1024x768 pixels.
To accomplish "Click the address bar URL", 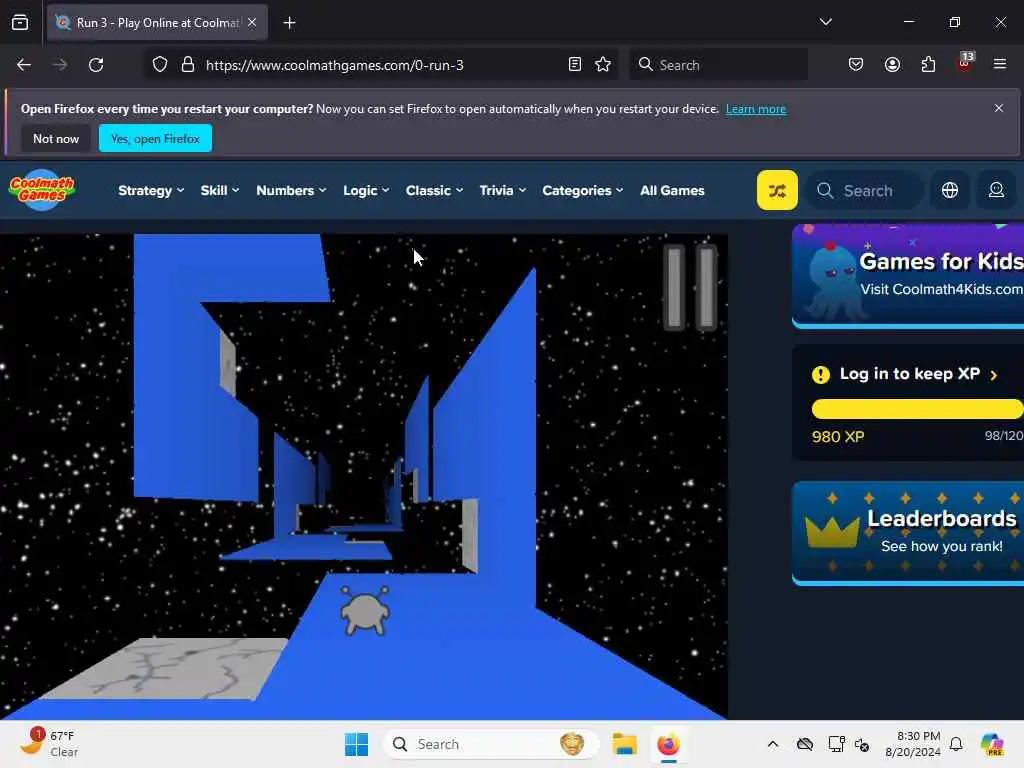I will pyautogui.click(x=334, y=65).
